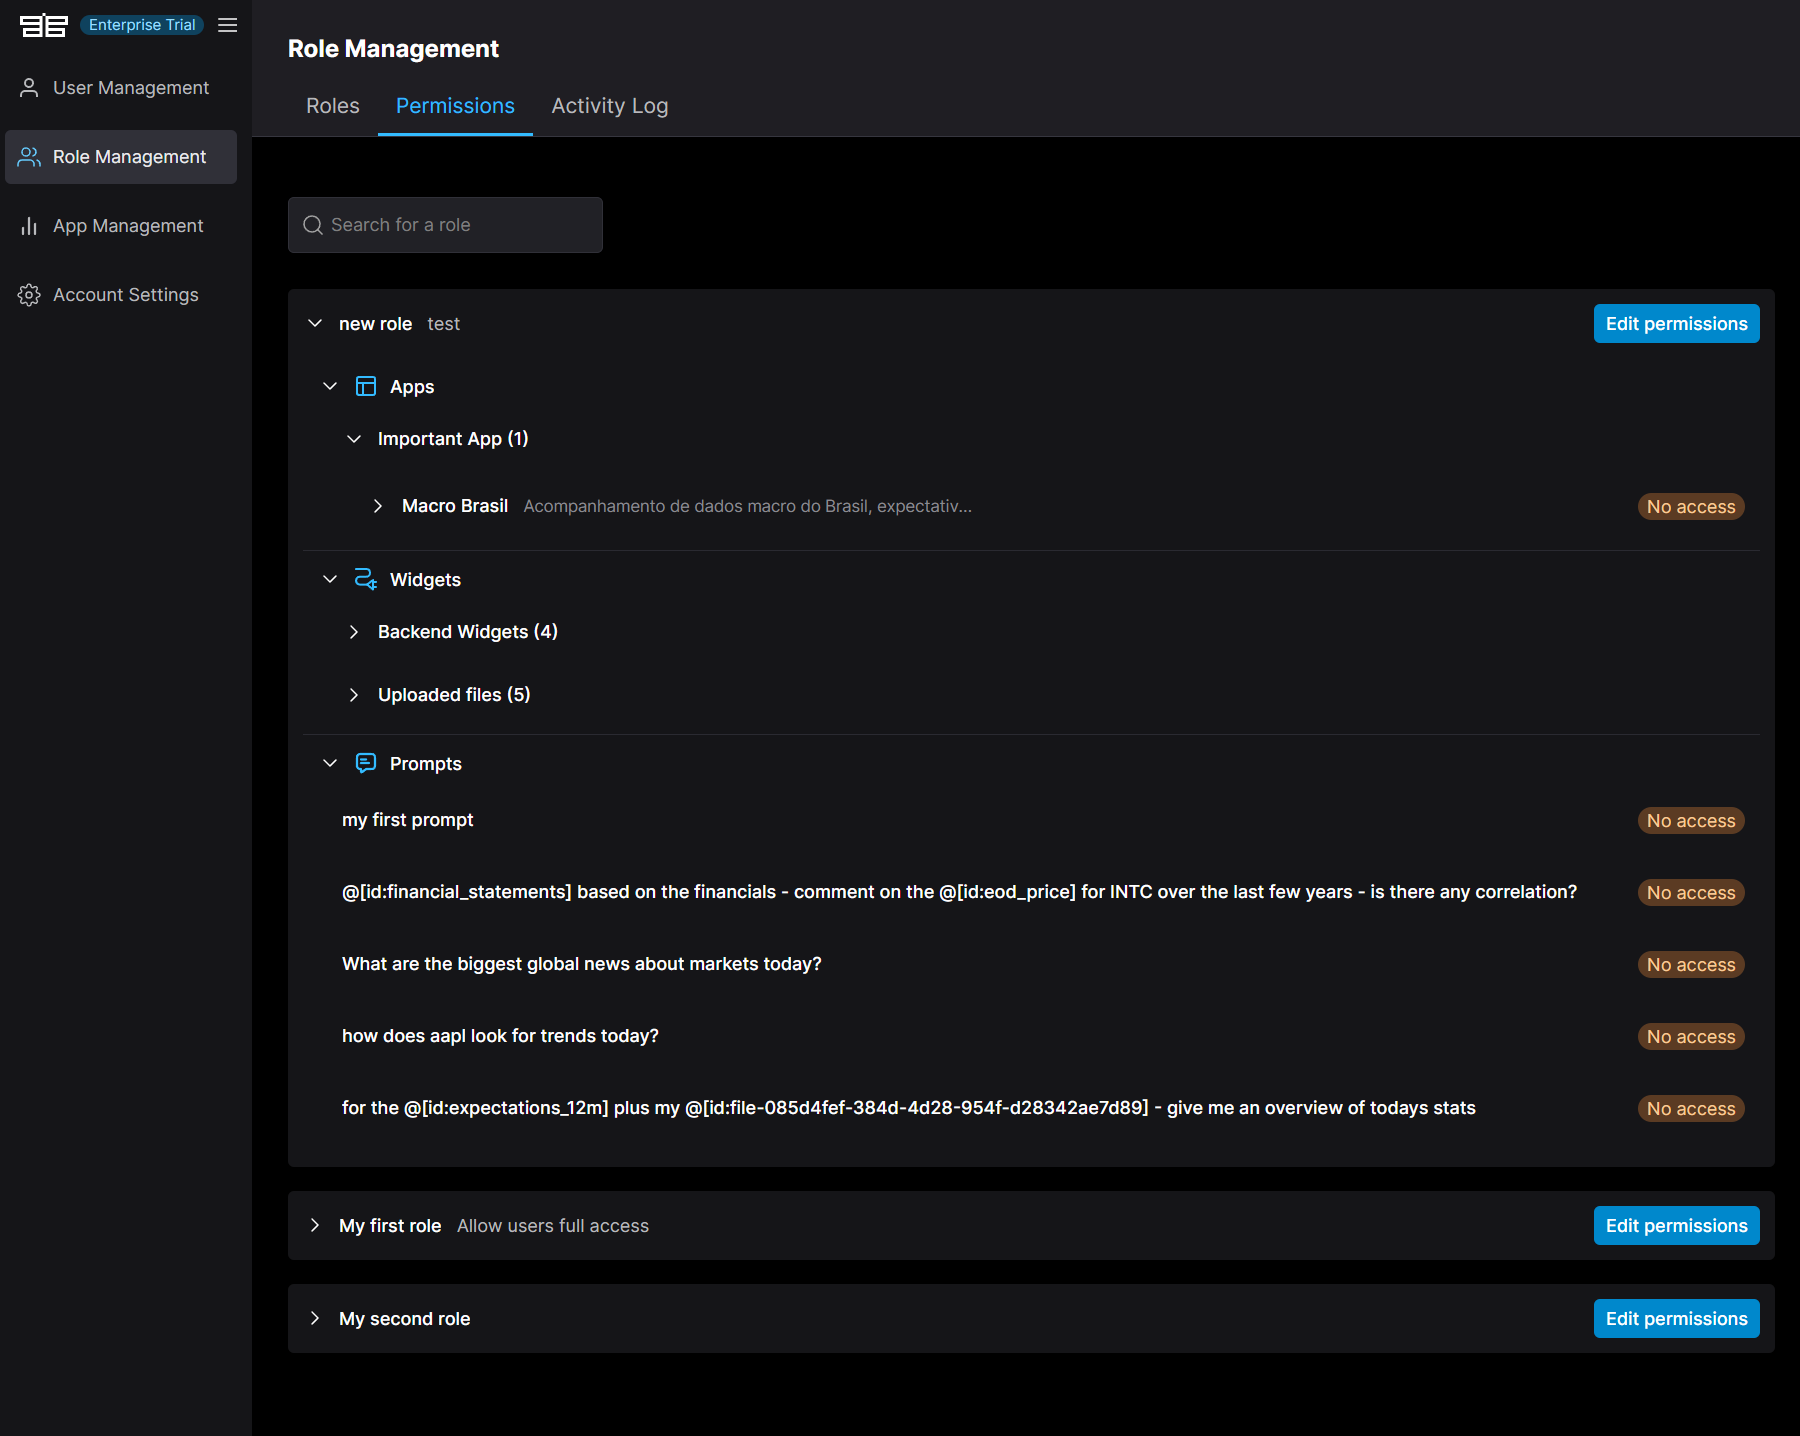1800x1436 pixels.
Task: Edit permissions for My second role
Action: (1676, 1318)
